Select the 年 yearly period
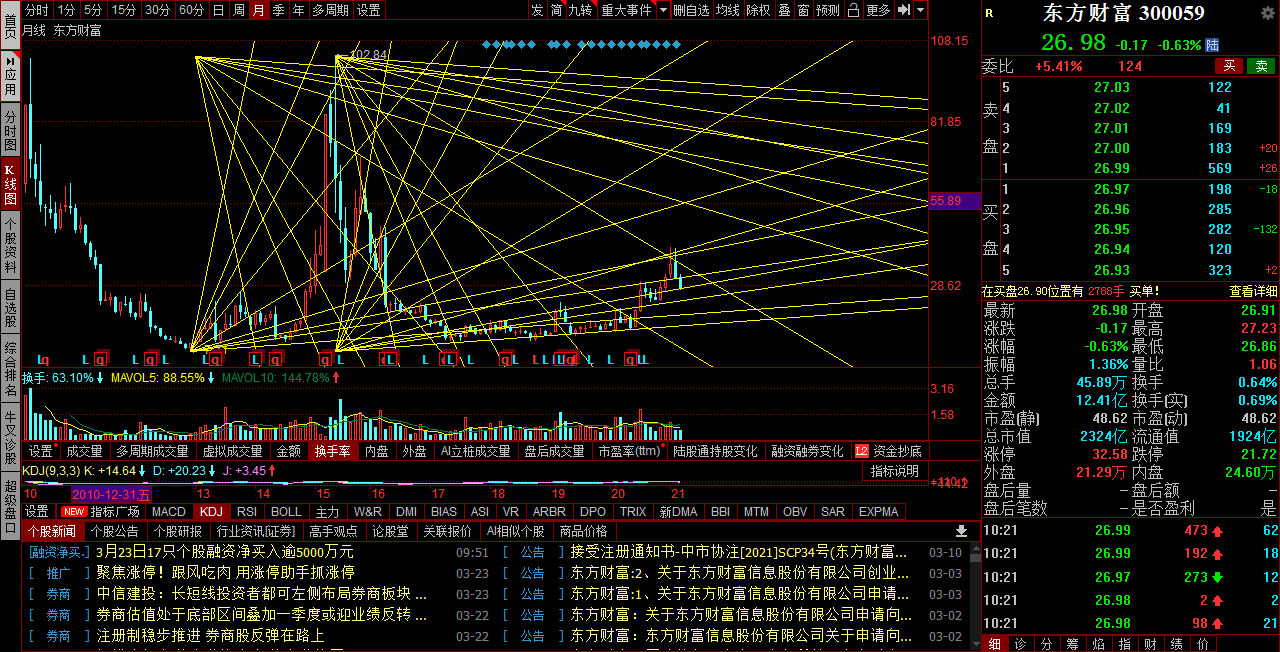The width and height of the screenshot is (1280, 652). pos(298,10)
